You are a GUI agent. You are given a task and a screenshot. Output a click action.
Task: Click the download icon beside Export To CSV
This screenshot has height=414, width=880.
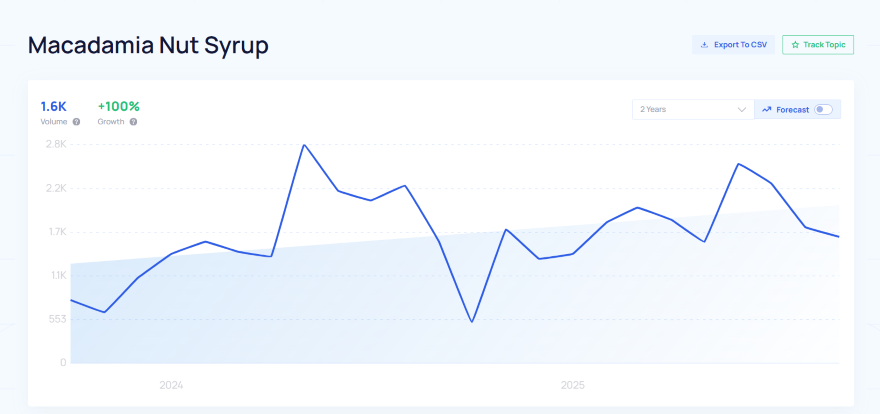[705, 45]
